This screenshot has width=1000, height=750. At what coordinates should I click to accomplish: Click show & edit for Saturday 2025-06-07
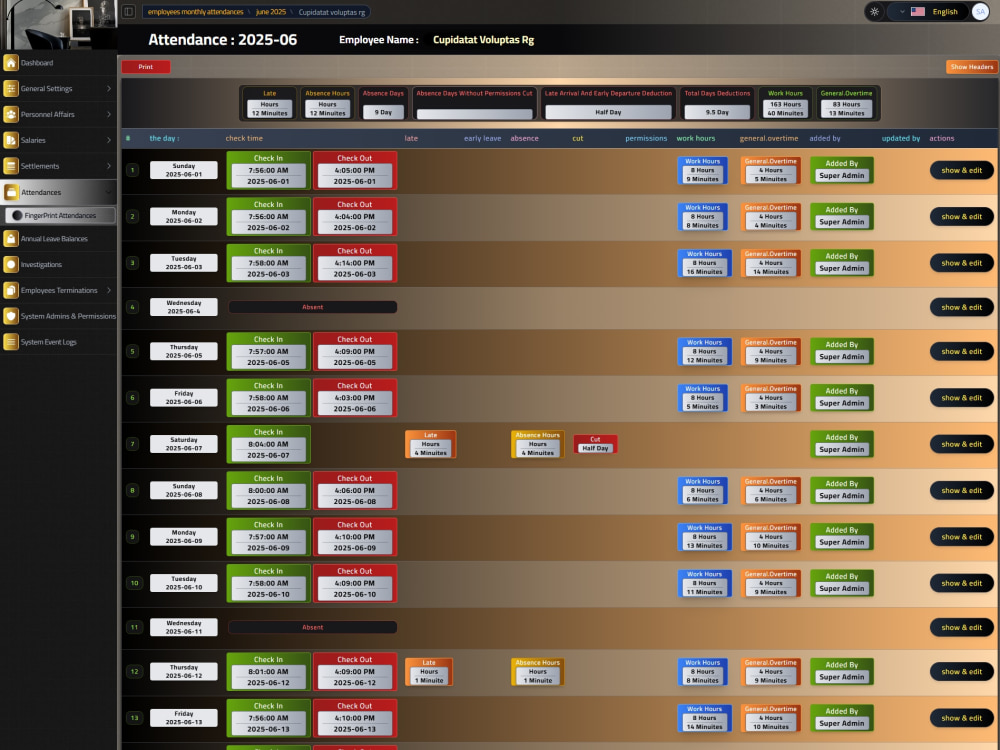pos(962,445)
